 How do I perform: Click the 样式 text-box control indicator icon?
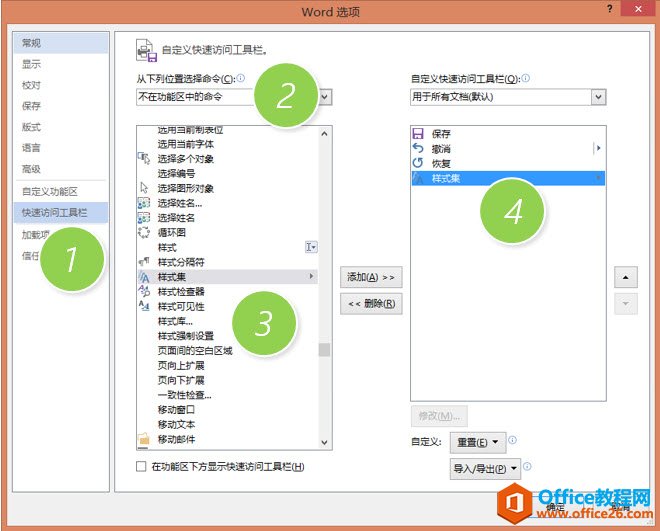coord(311,247)
